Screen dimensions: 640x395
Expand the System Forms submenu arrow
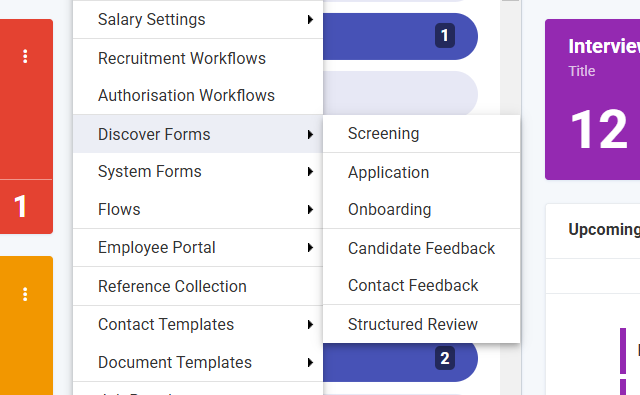pyautogui.click(x=310, y=171)
